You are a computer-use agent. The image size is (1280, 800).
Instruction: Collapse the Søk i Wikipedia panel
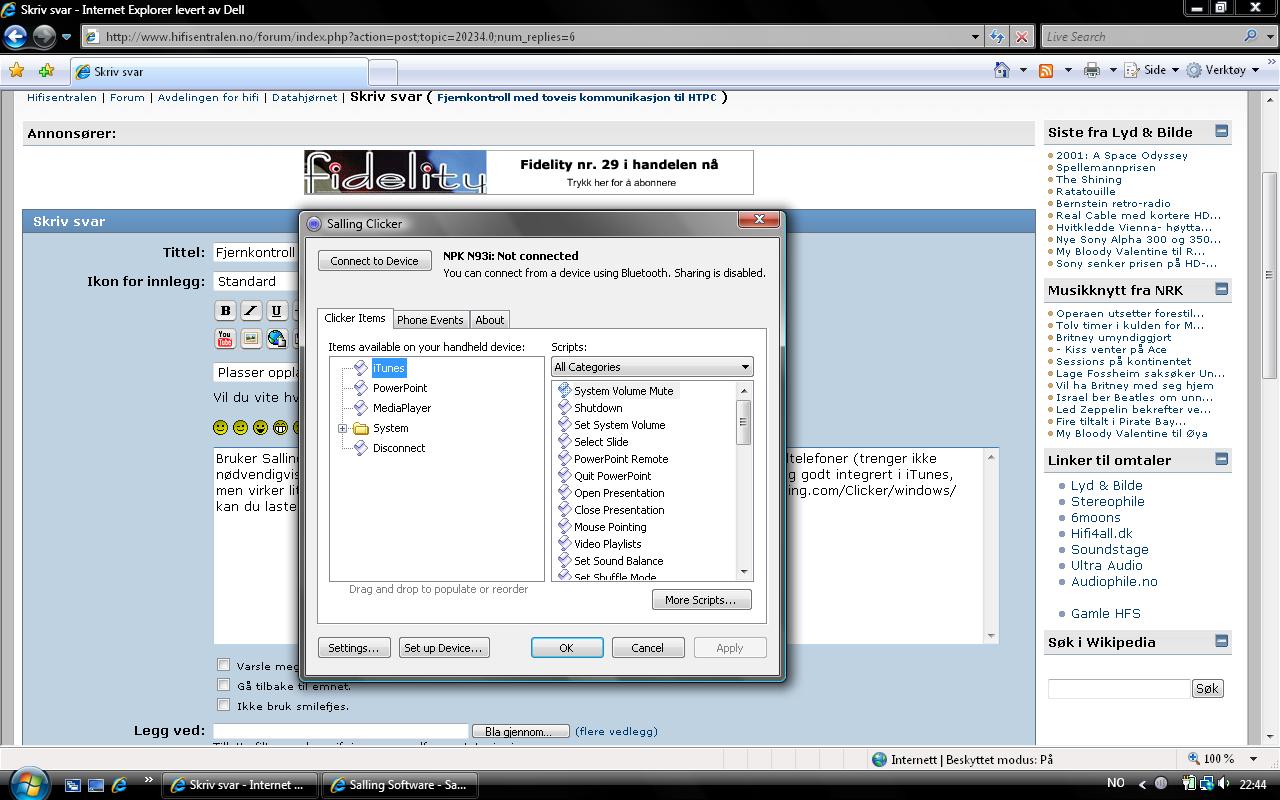click(x=1221, y=641)
